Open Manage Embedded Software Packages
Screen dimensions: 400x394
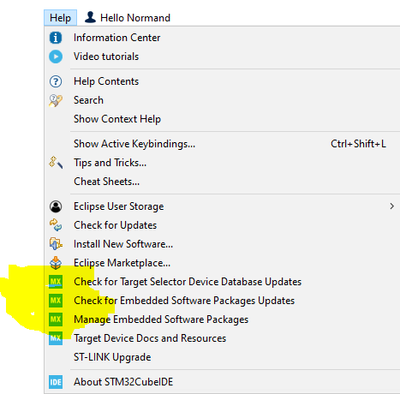point(161,319)
